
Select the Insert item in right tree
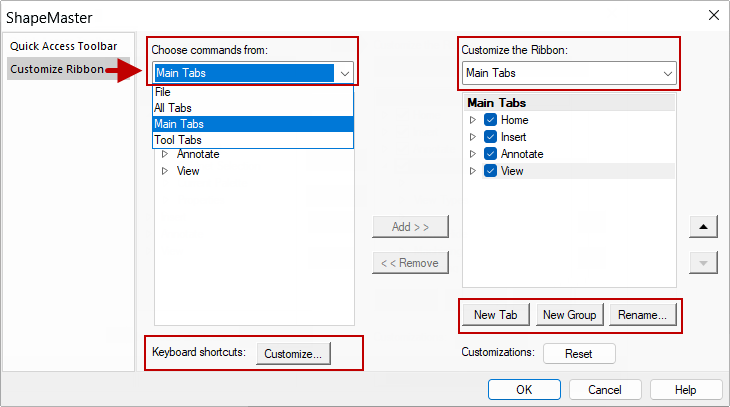tap(514, 137)
